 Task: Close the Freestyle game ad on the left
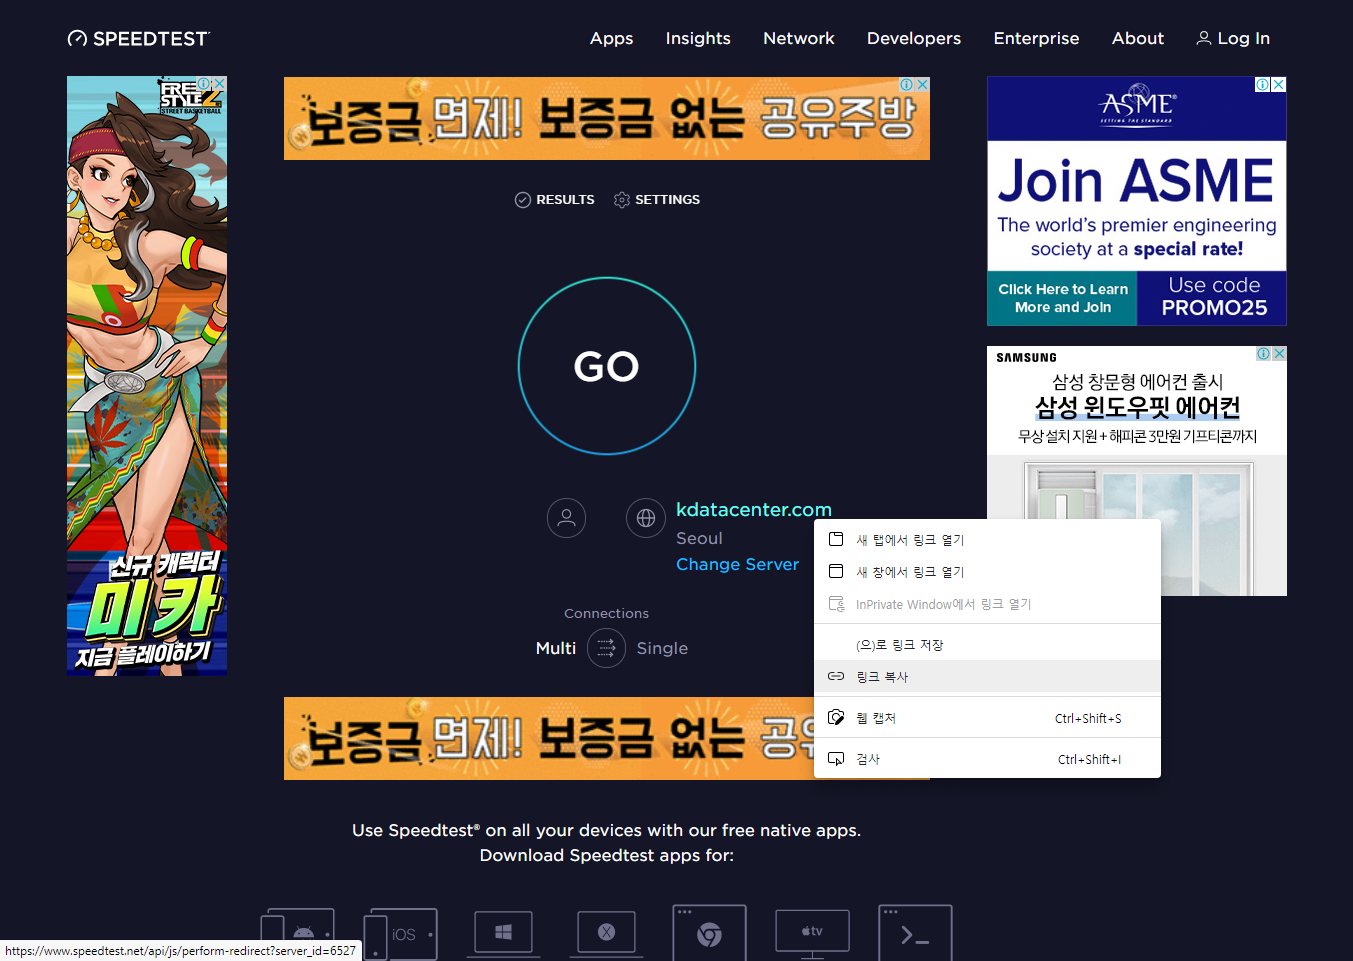219,84
